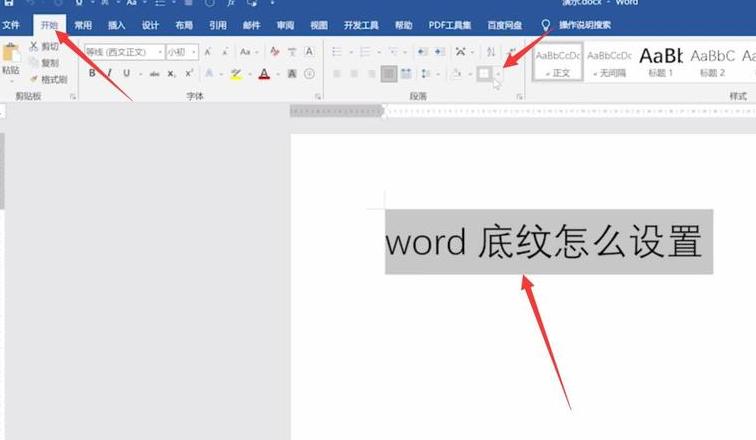Viewport: 756px width, 440px height.
Task: Switch to the 设计 (Design) tab
Action: [x=150, y=25]
